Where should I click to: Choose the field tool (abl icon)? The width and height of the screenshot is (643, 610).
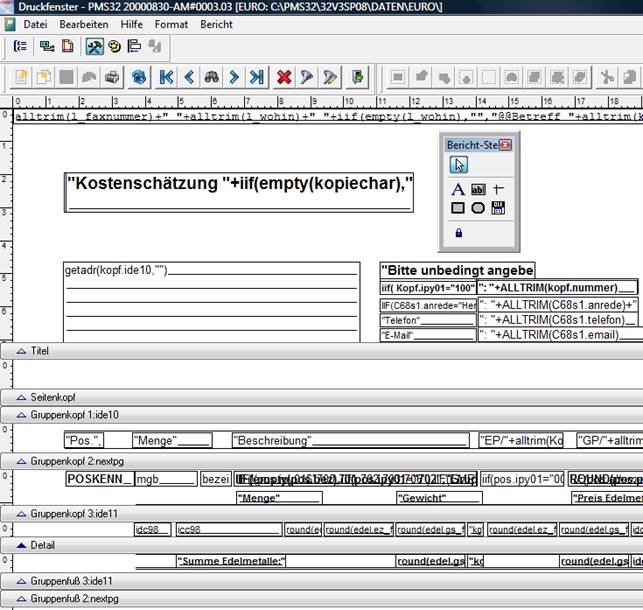(x=478, y=189)
